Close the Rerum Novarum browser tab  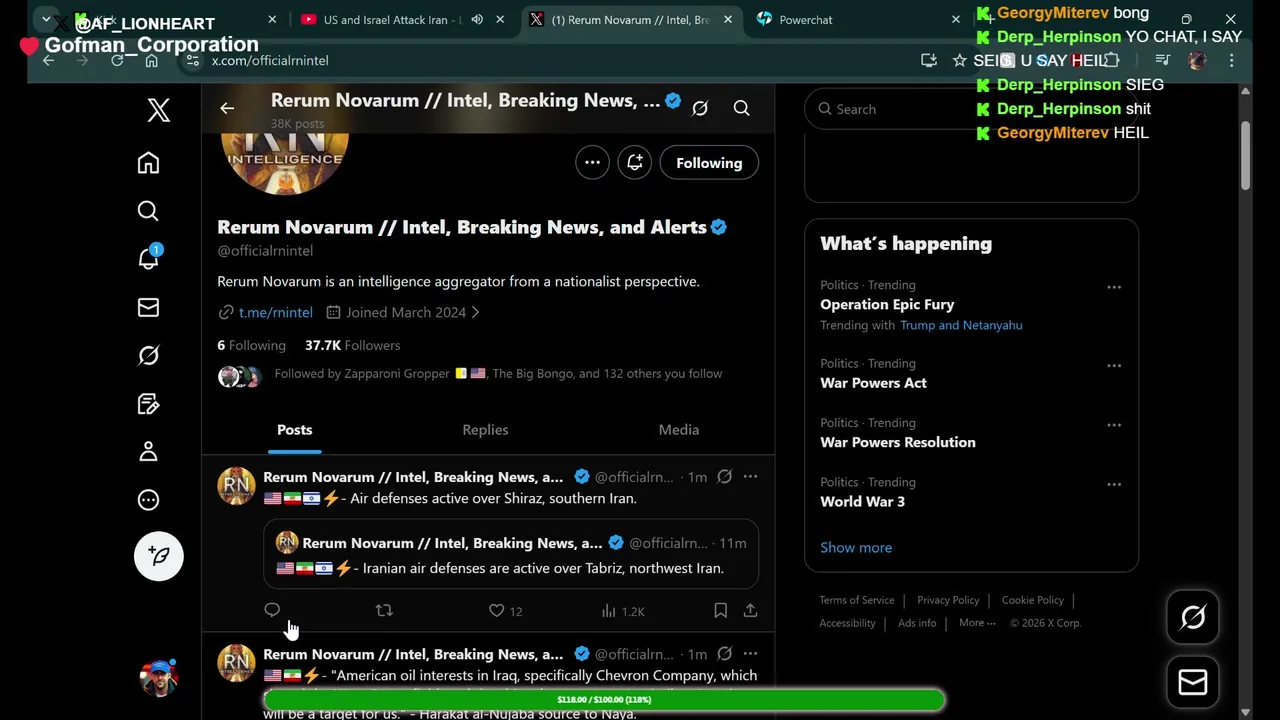(728, 20)
